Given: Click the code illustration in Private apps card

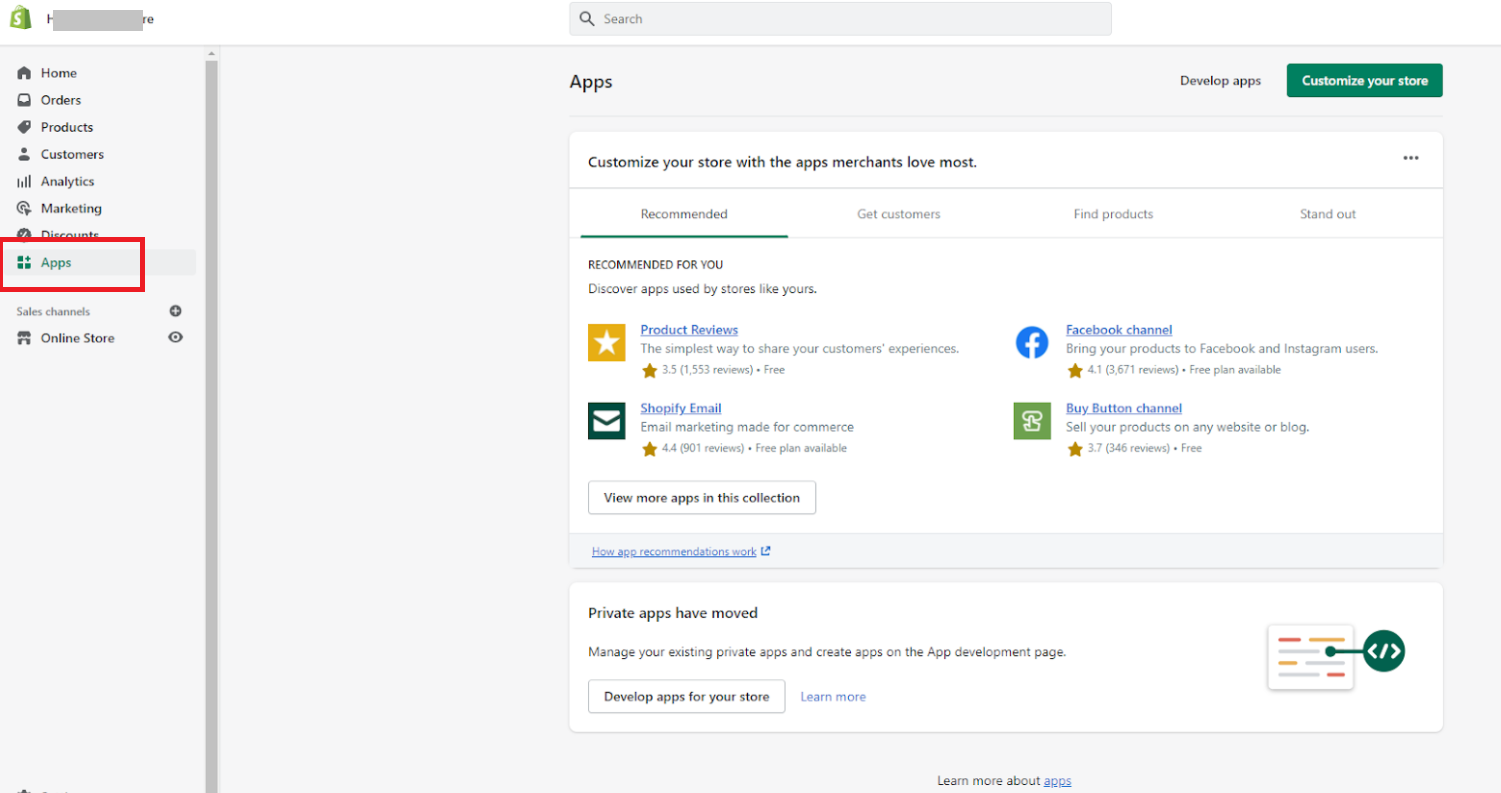Looking at the screenshot, I should click(1336, 656).
